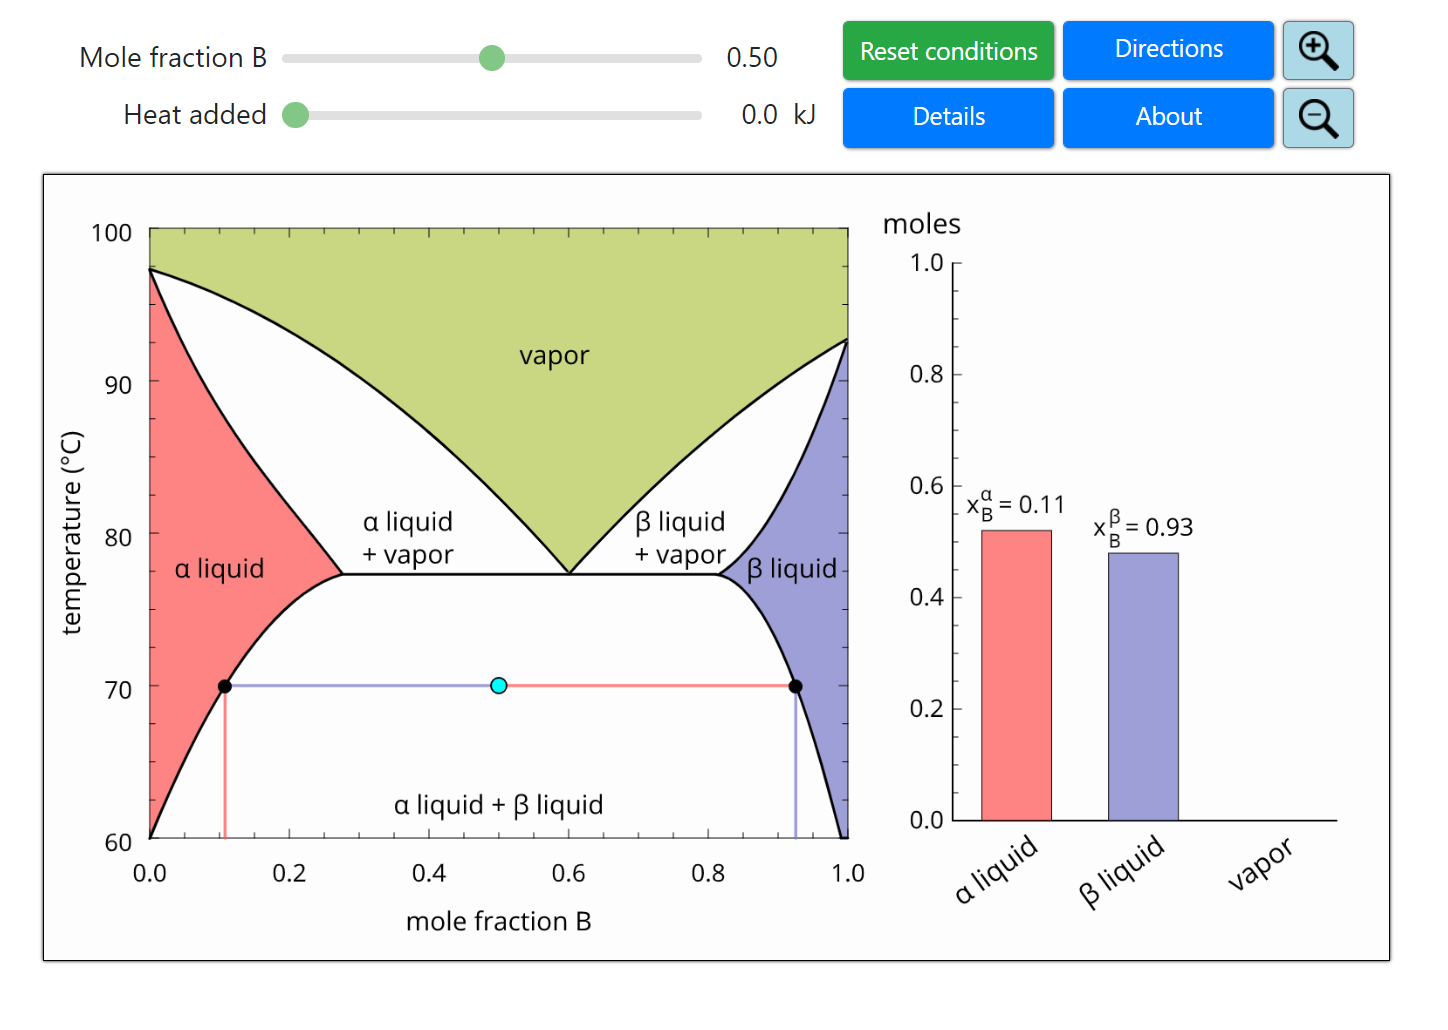Viewport: 1448px width, 1030px height.
Task: Click the Mole fraction B slider handle
Action: pyautogui.click(x=492, y=58)
